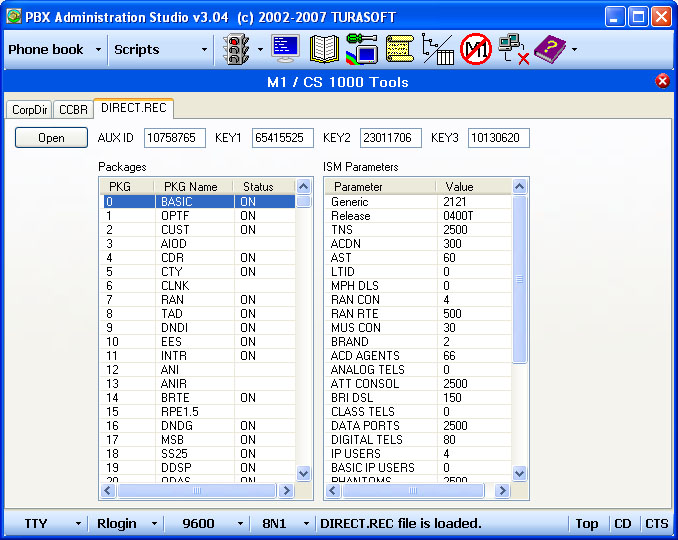
Task: Select the BASIC package row
Action: pos(198,201)
